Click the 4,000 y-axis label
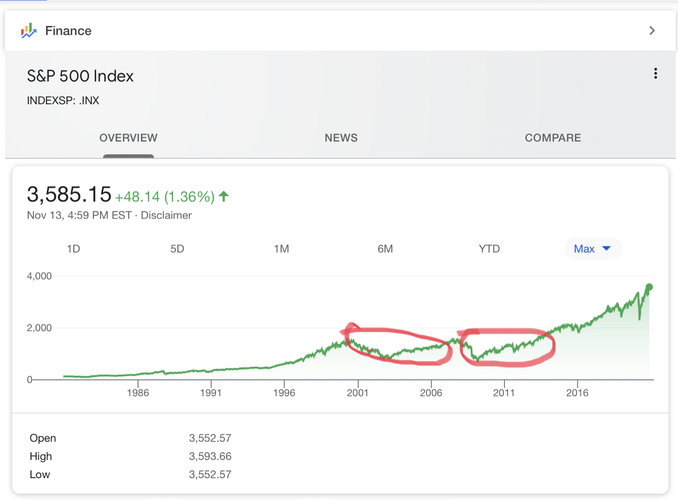The width and height of the screenshot is (678, 500). click(x=39, y=276)
